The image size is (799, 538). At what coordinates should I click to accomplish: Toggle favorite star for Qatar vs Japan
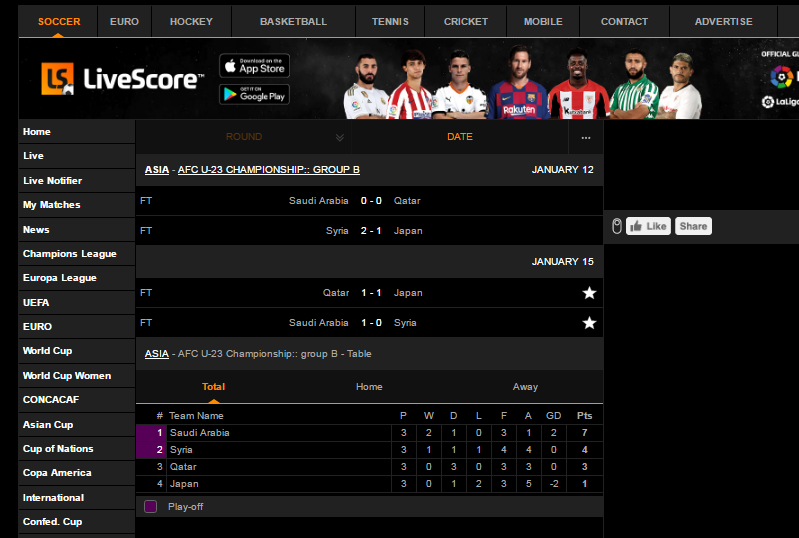589,293
